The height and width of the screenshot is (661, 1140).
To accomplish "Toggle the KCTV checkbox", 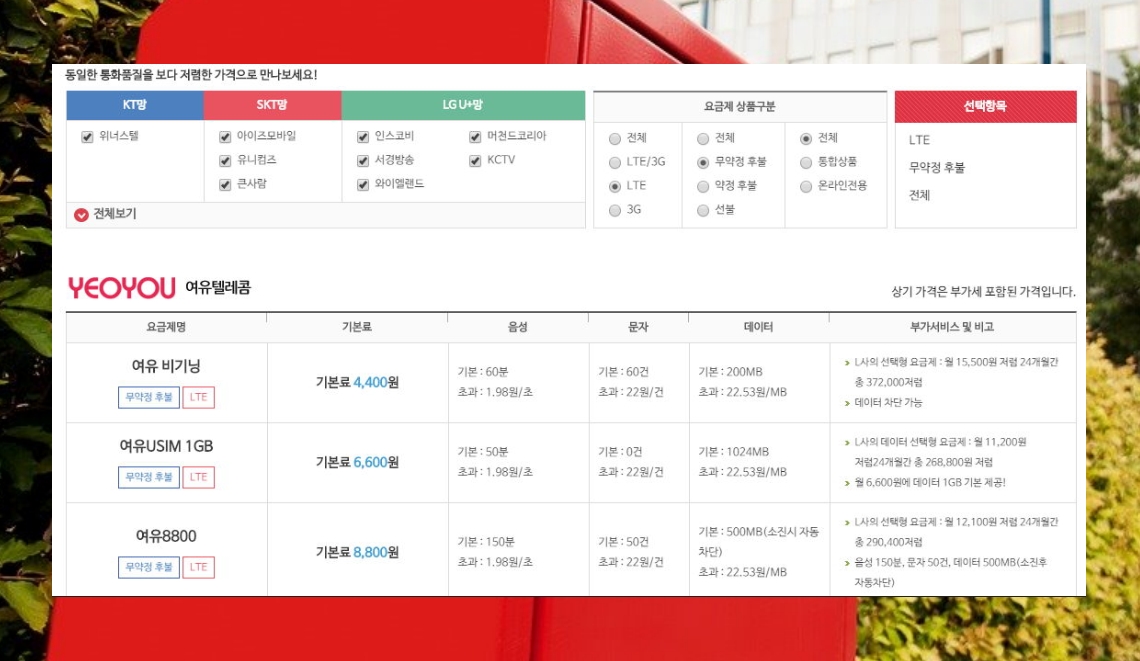I will point(475,161).
